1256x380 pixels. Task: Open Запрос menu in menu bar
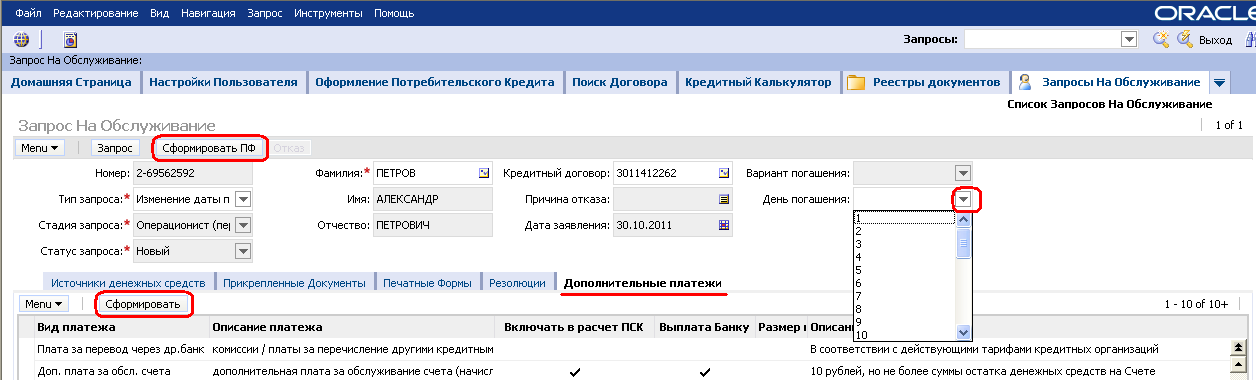(x=266, y=14)
